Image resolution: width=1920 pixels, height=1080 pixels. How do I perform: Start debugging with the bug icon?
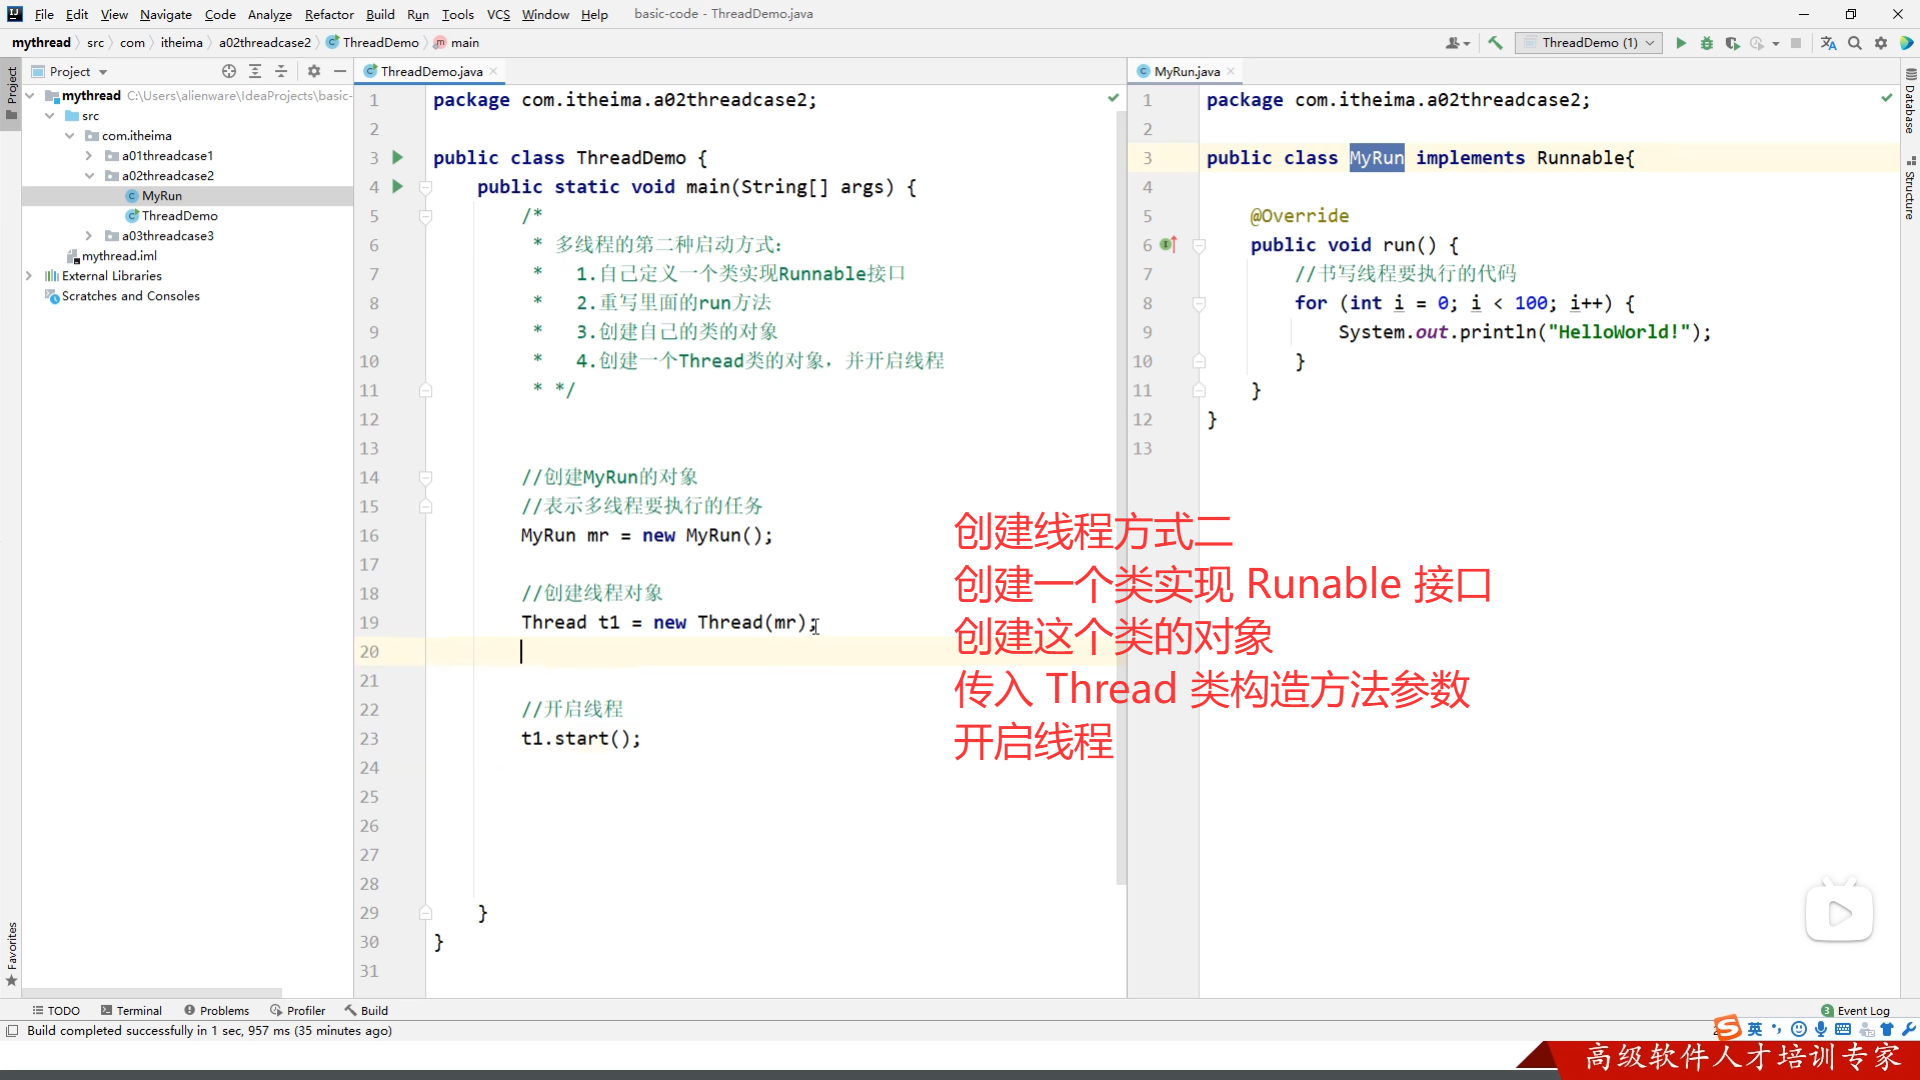pos(1707,43)
